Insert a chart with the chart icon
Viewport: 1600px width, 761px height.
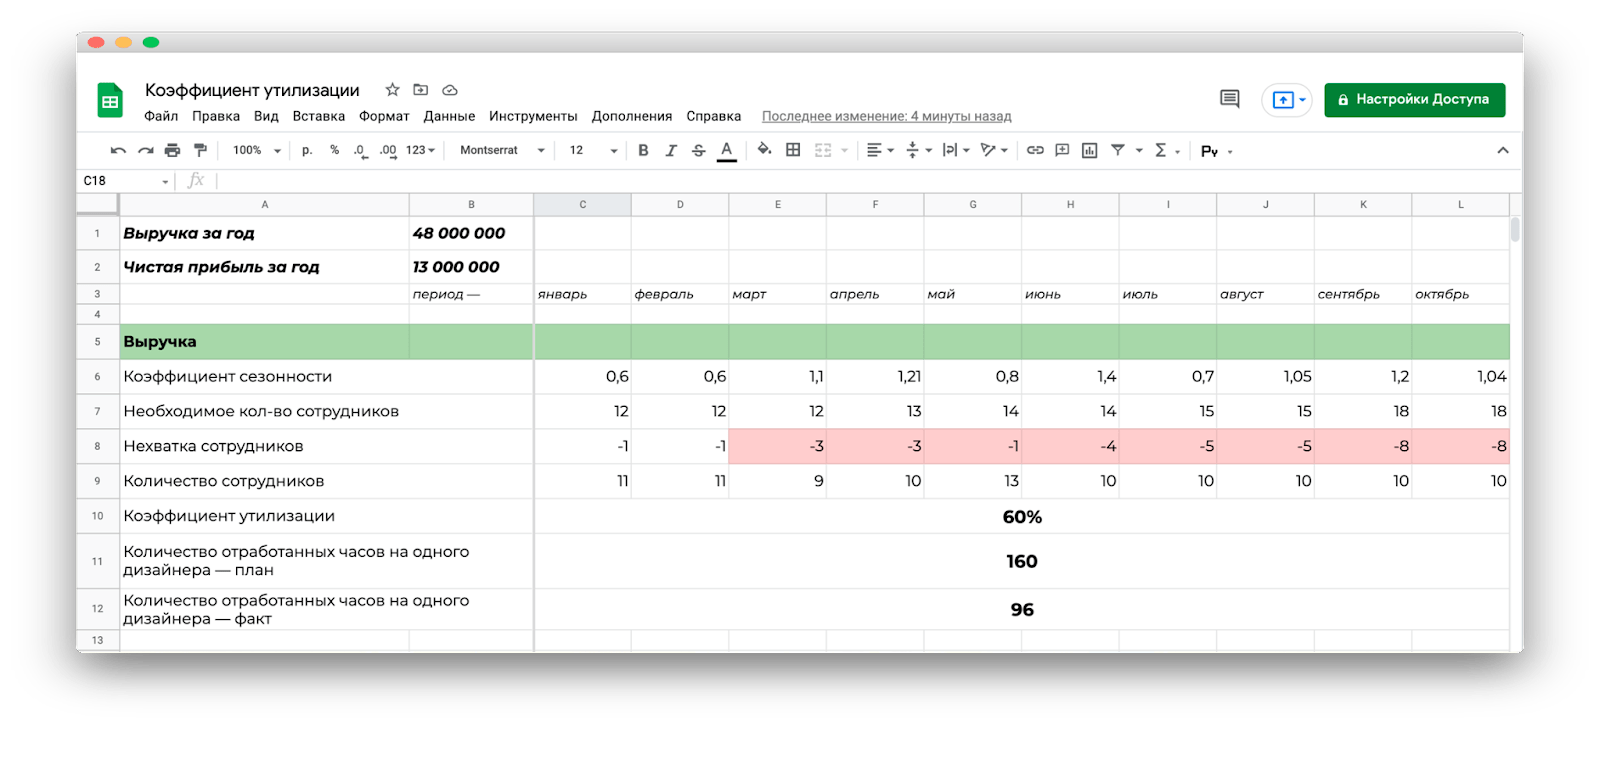point(1090,151)
